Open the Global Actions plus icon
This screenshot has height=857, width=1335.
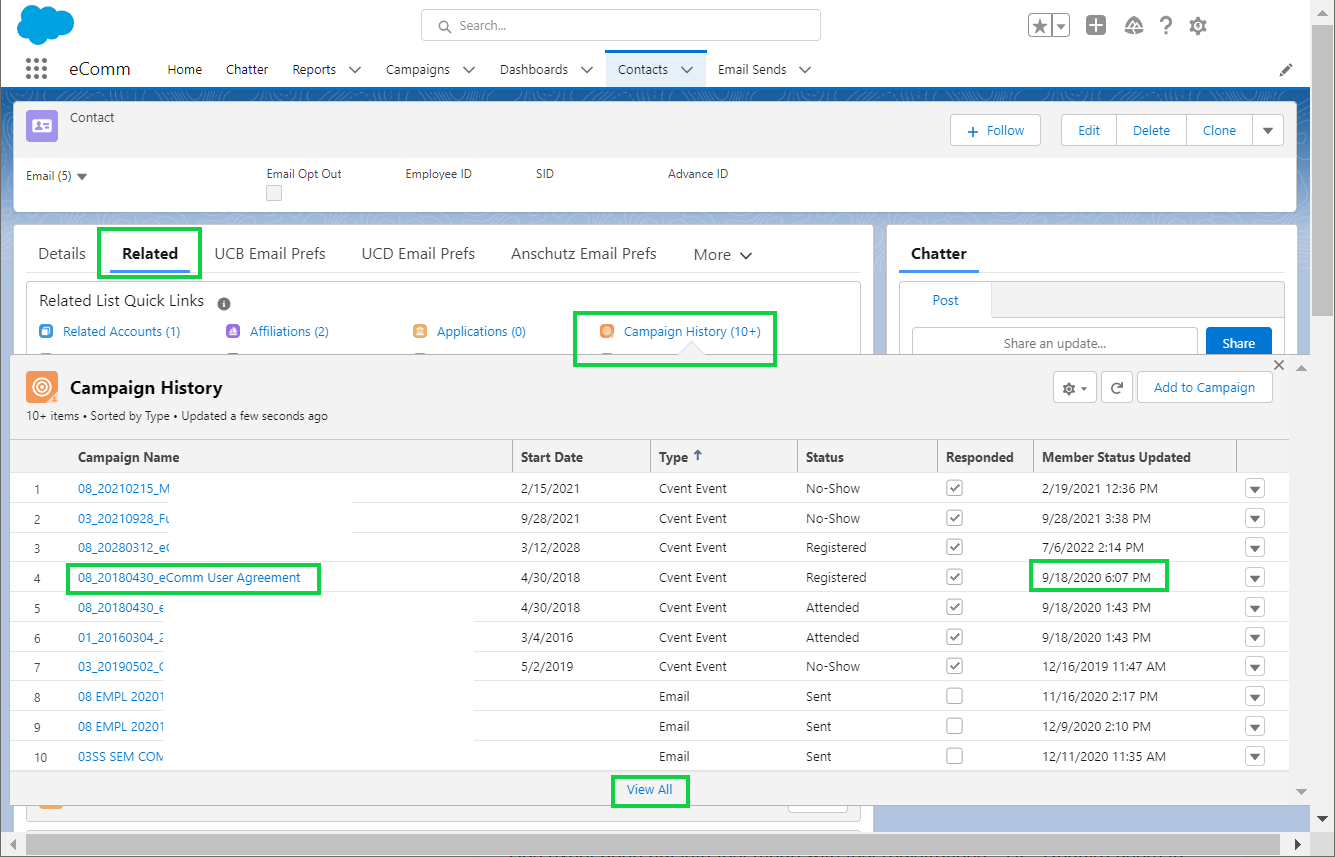[1096, 26]
